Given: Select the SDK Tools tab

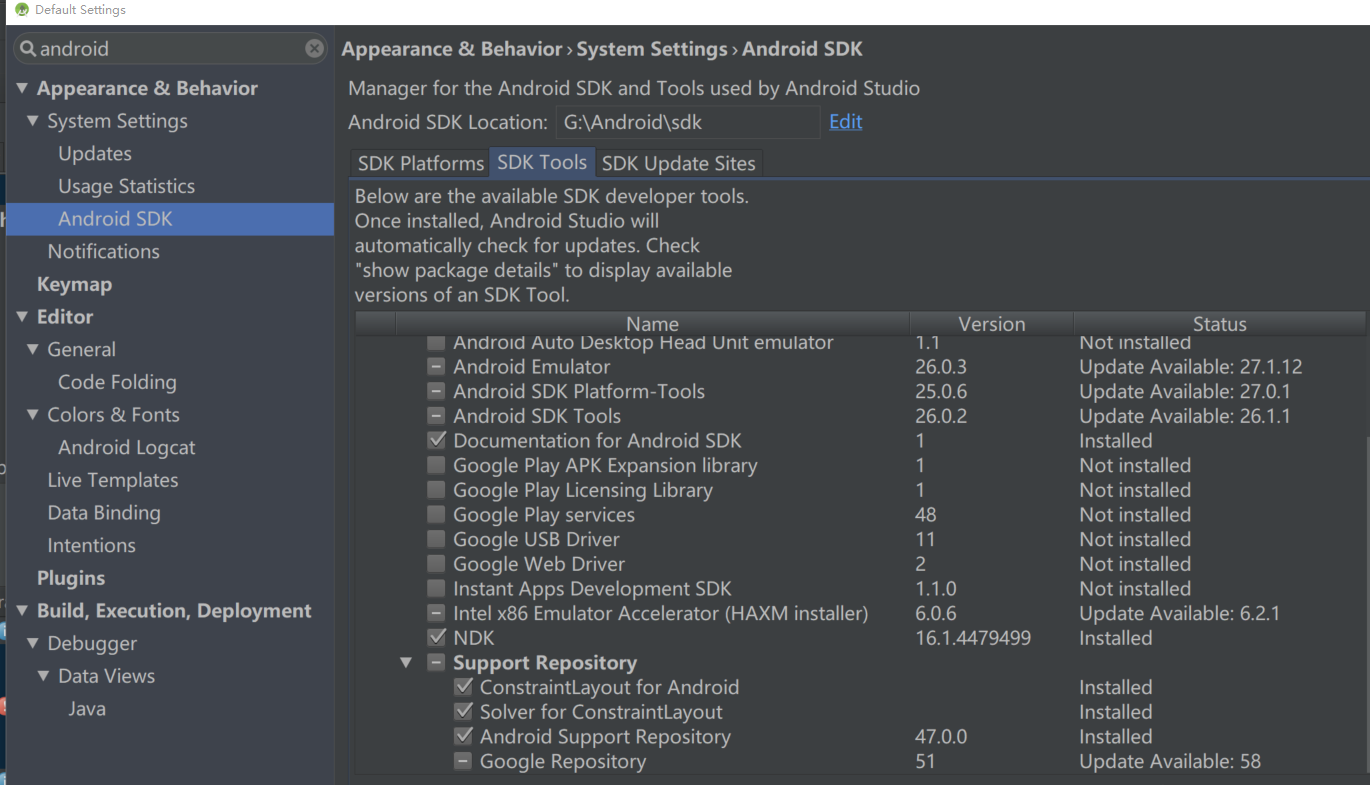Looking at the screenshot, I should [542, 162].
